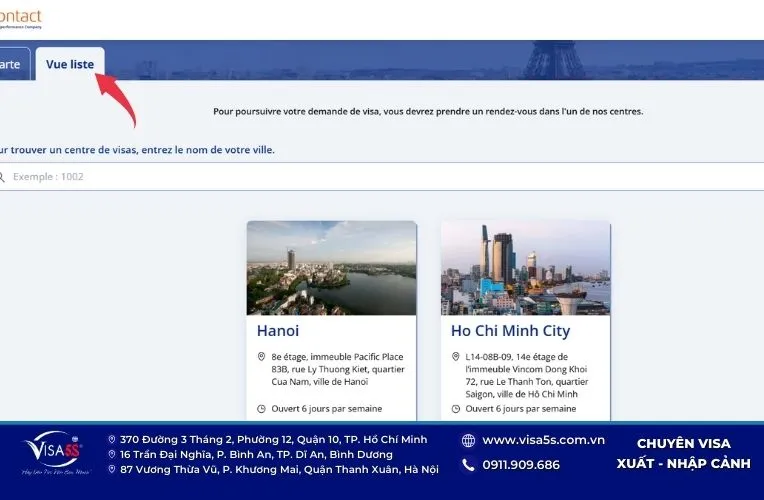This screenshot has width=764, height=500.
Task: Click the search magnifier icon
Action: [x=3, y=177]
